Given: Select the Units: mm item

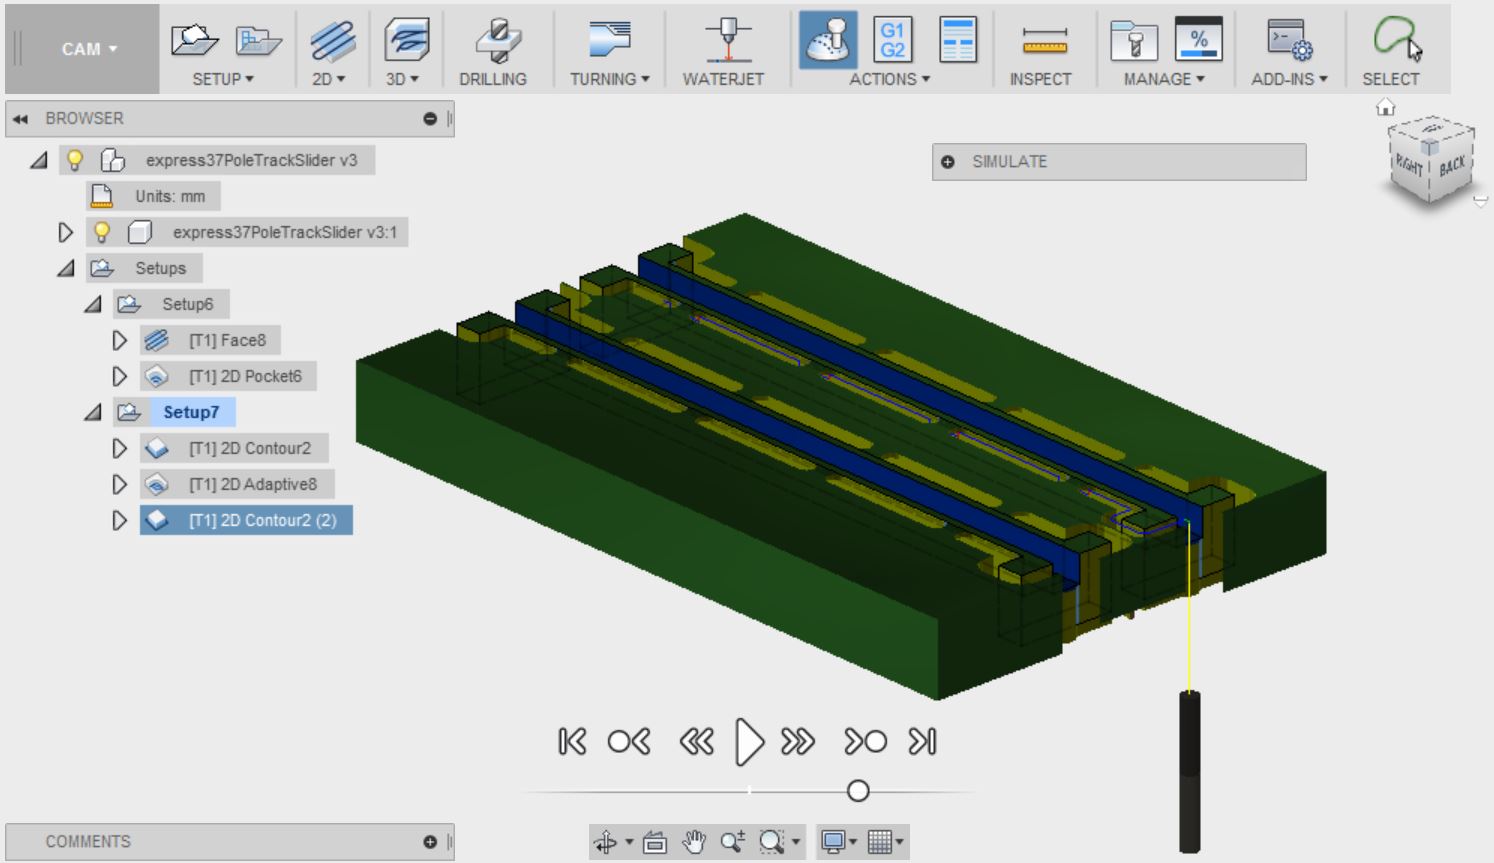Looking at the screenshot, I should point(154,196).
